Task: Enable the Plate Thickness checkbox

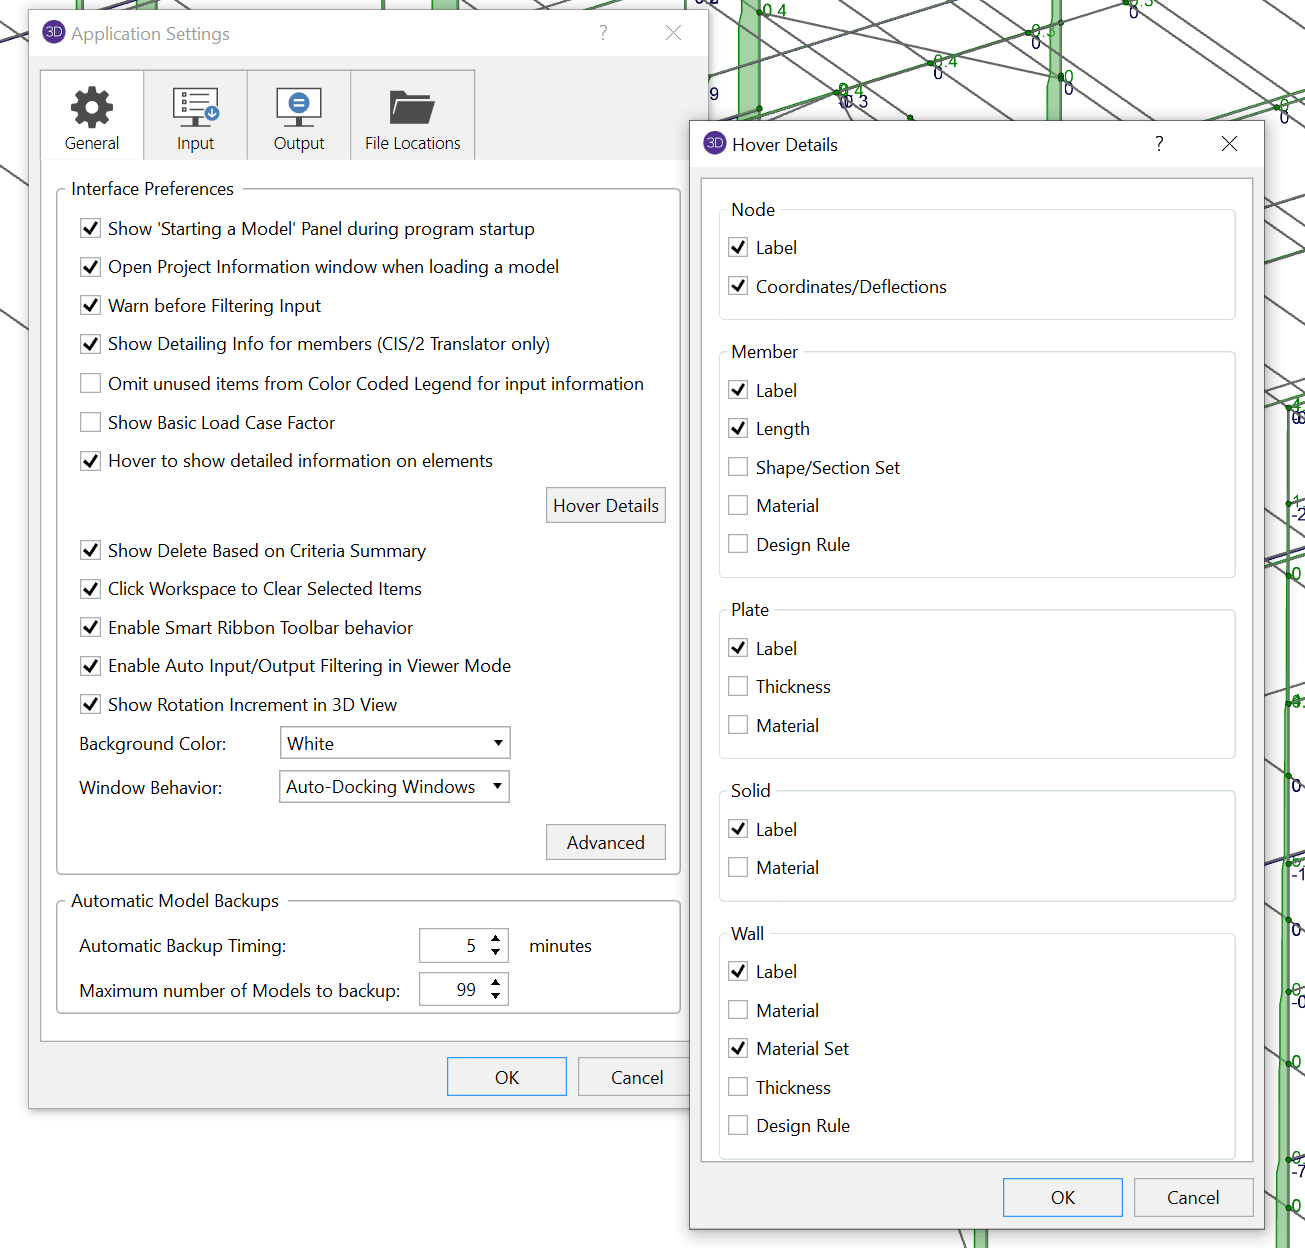Action: coord(739,686)
